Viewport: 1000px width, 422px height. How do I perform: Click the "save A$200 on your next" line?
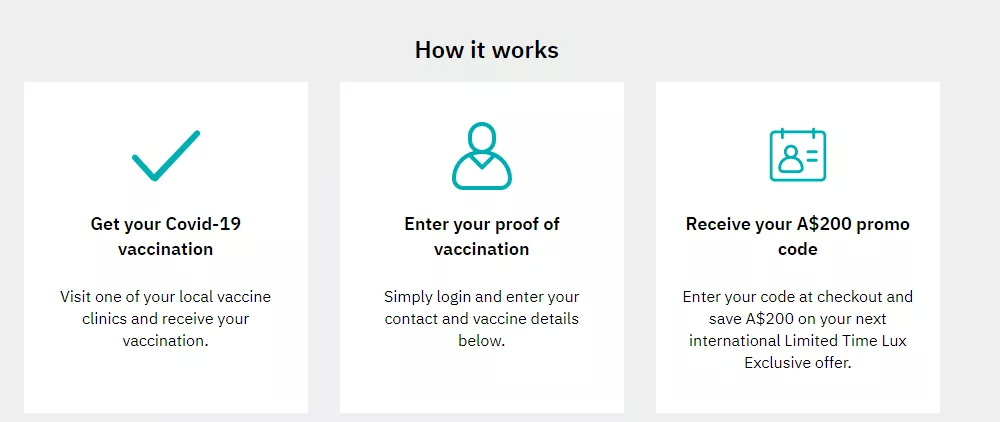798,319
